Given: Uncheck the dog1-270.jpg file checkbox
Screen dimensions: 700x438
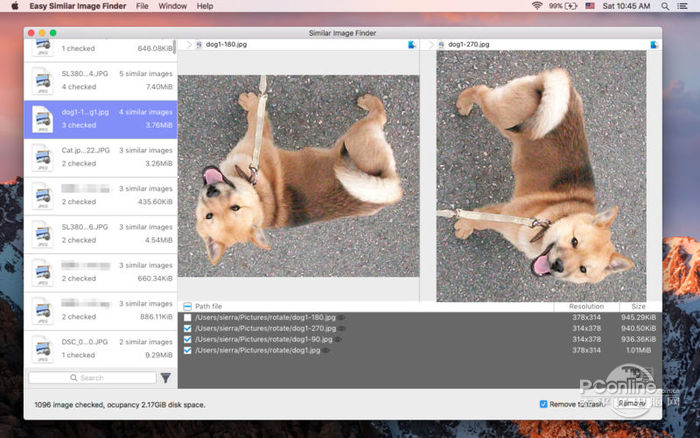Looking at the screenshot, I should (x=188, y=328).
